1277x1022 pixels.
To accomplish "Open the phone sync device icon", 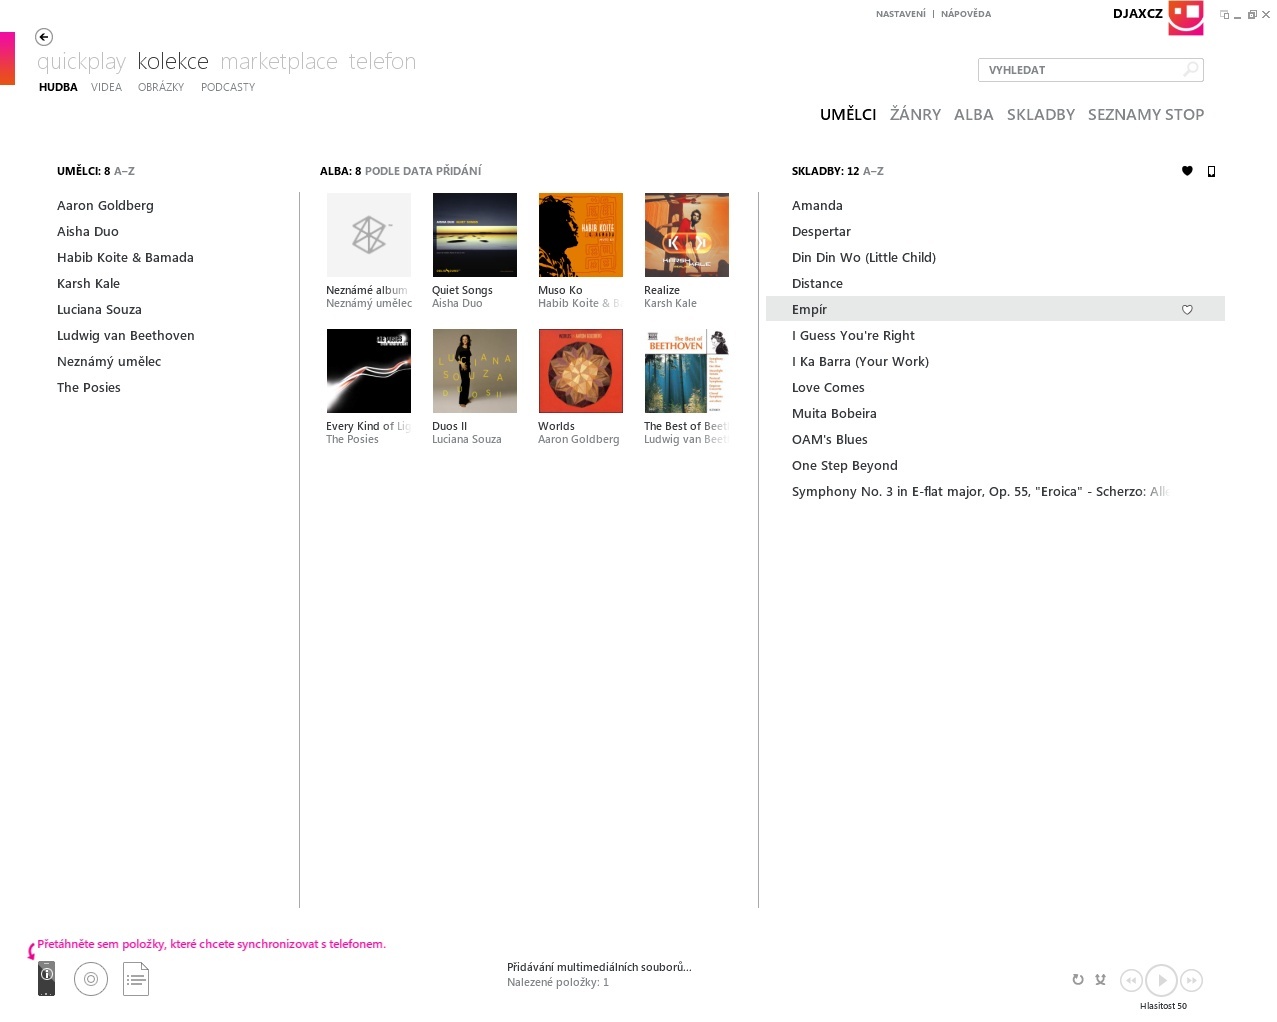I will coord(46,978).
